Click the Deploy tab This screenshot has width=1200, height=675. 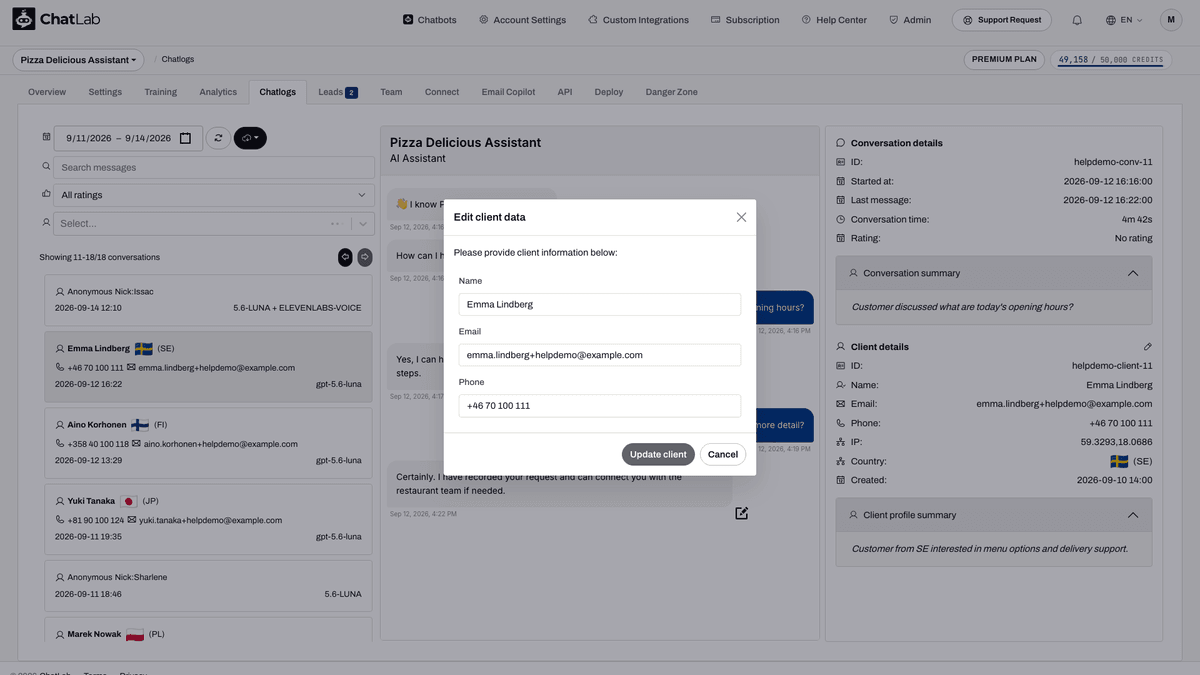click(609, 92)
